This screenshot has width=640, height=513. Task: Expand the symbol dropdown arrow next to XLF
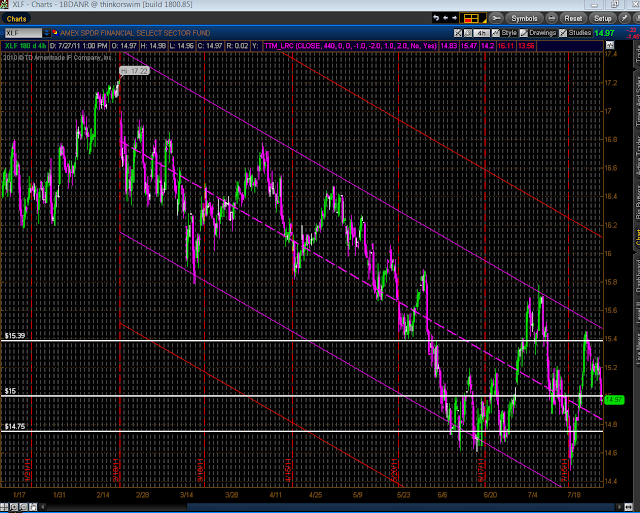point(47,33)
